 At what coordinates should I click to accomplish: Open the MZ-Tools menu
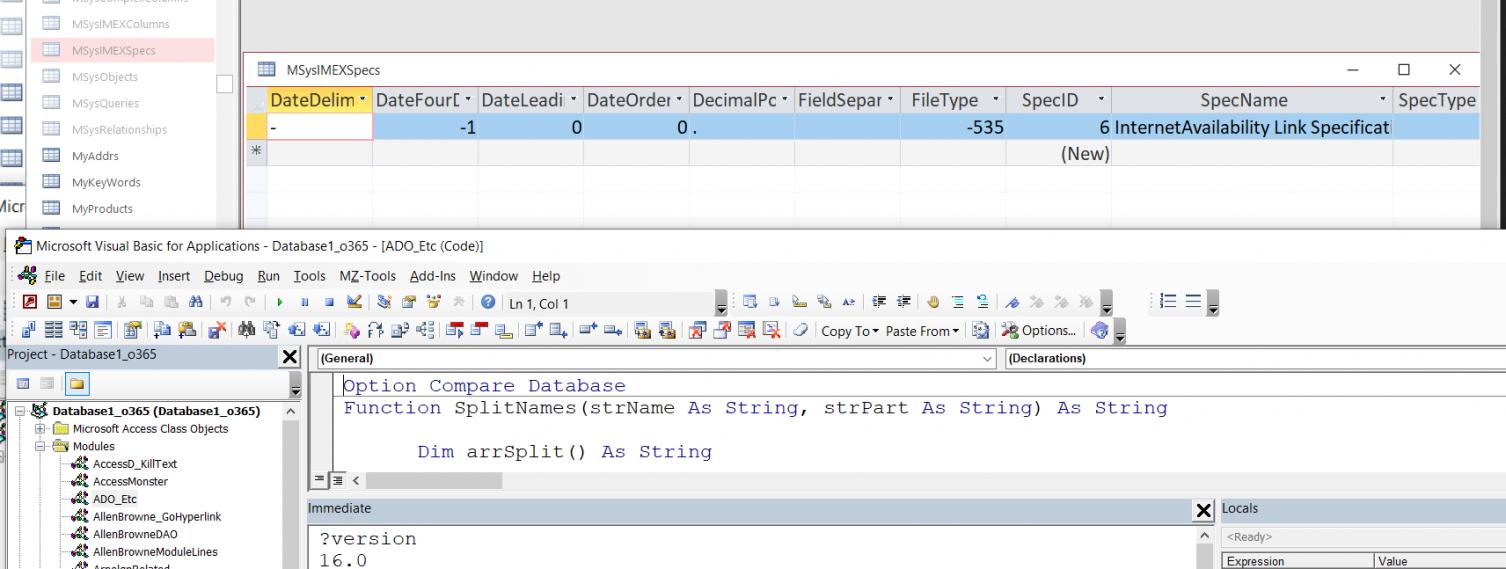[368, 276]
